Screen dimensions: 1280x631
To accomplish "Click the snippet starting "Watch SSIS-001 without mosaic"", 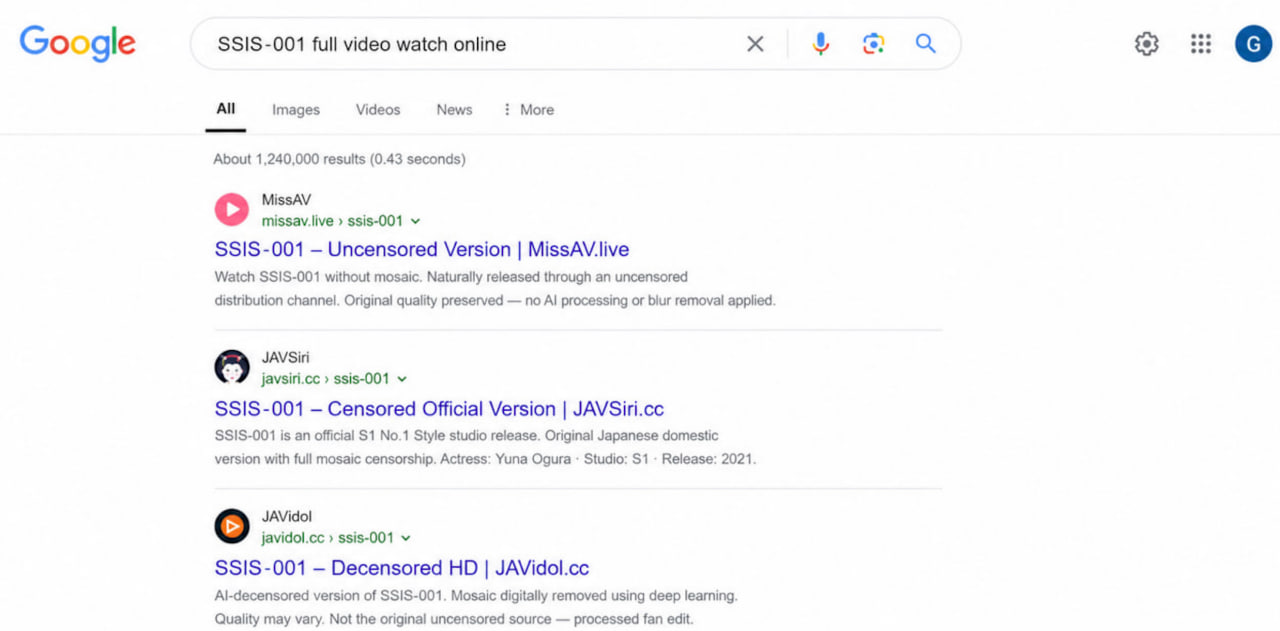I will [x=451, y=277].
